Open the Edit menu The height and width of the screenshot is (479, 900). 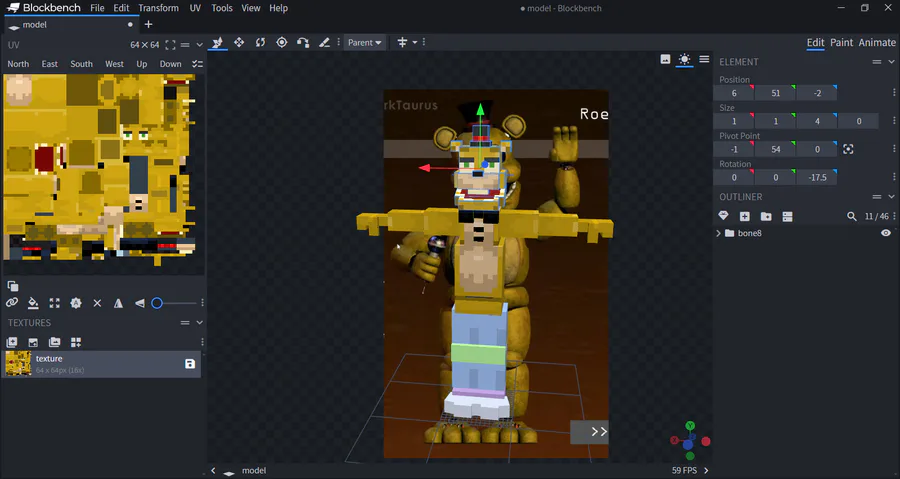(x=121, y=8)
